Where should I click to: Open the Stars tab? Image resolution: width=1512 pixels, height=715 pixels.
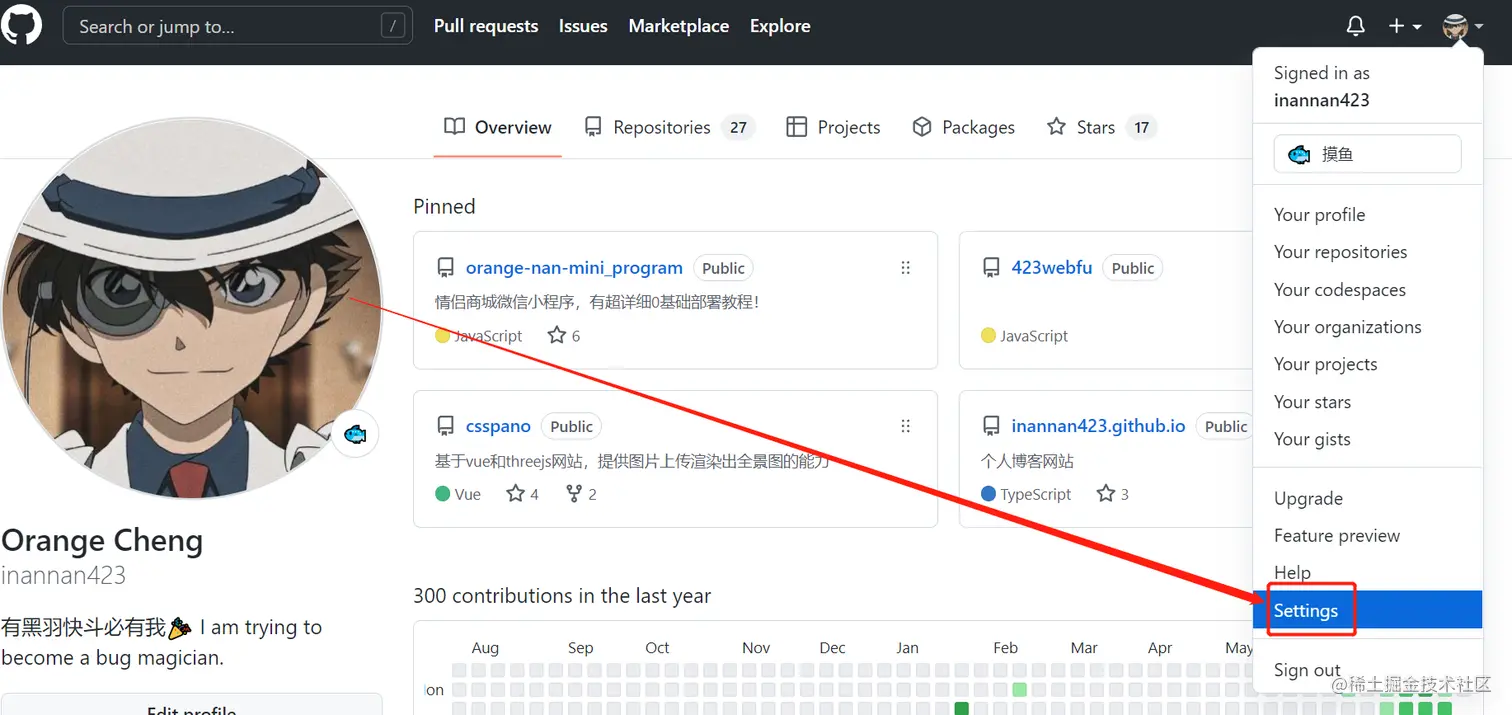pyautogui.click(x=1101, y=127)
